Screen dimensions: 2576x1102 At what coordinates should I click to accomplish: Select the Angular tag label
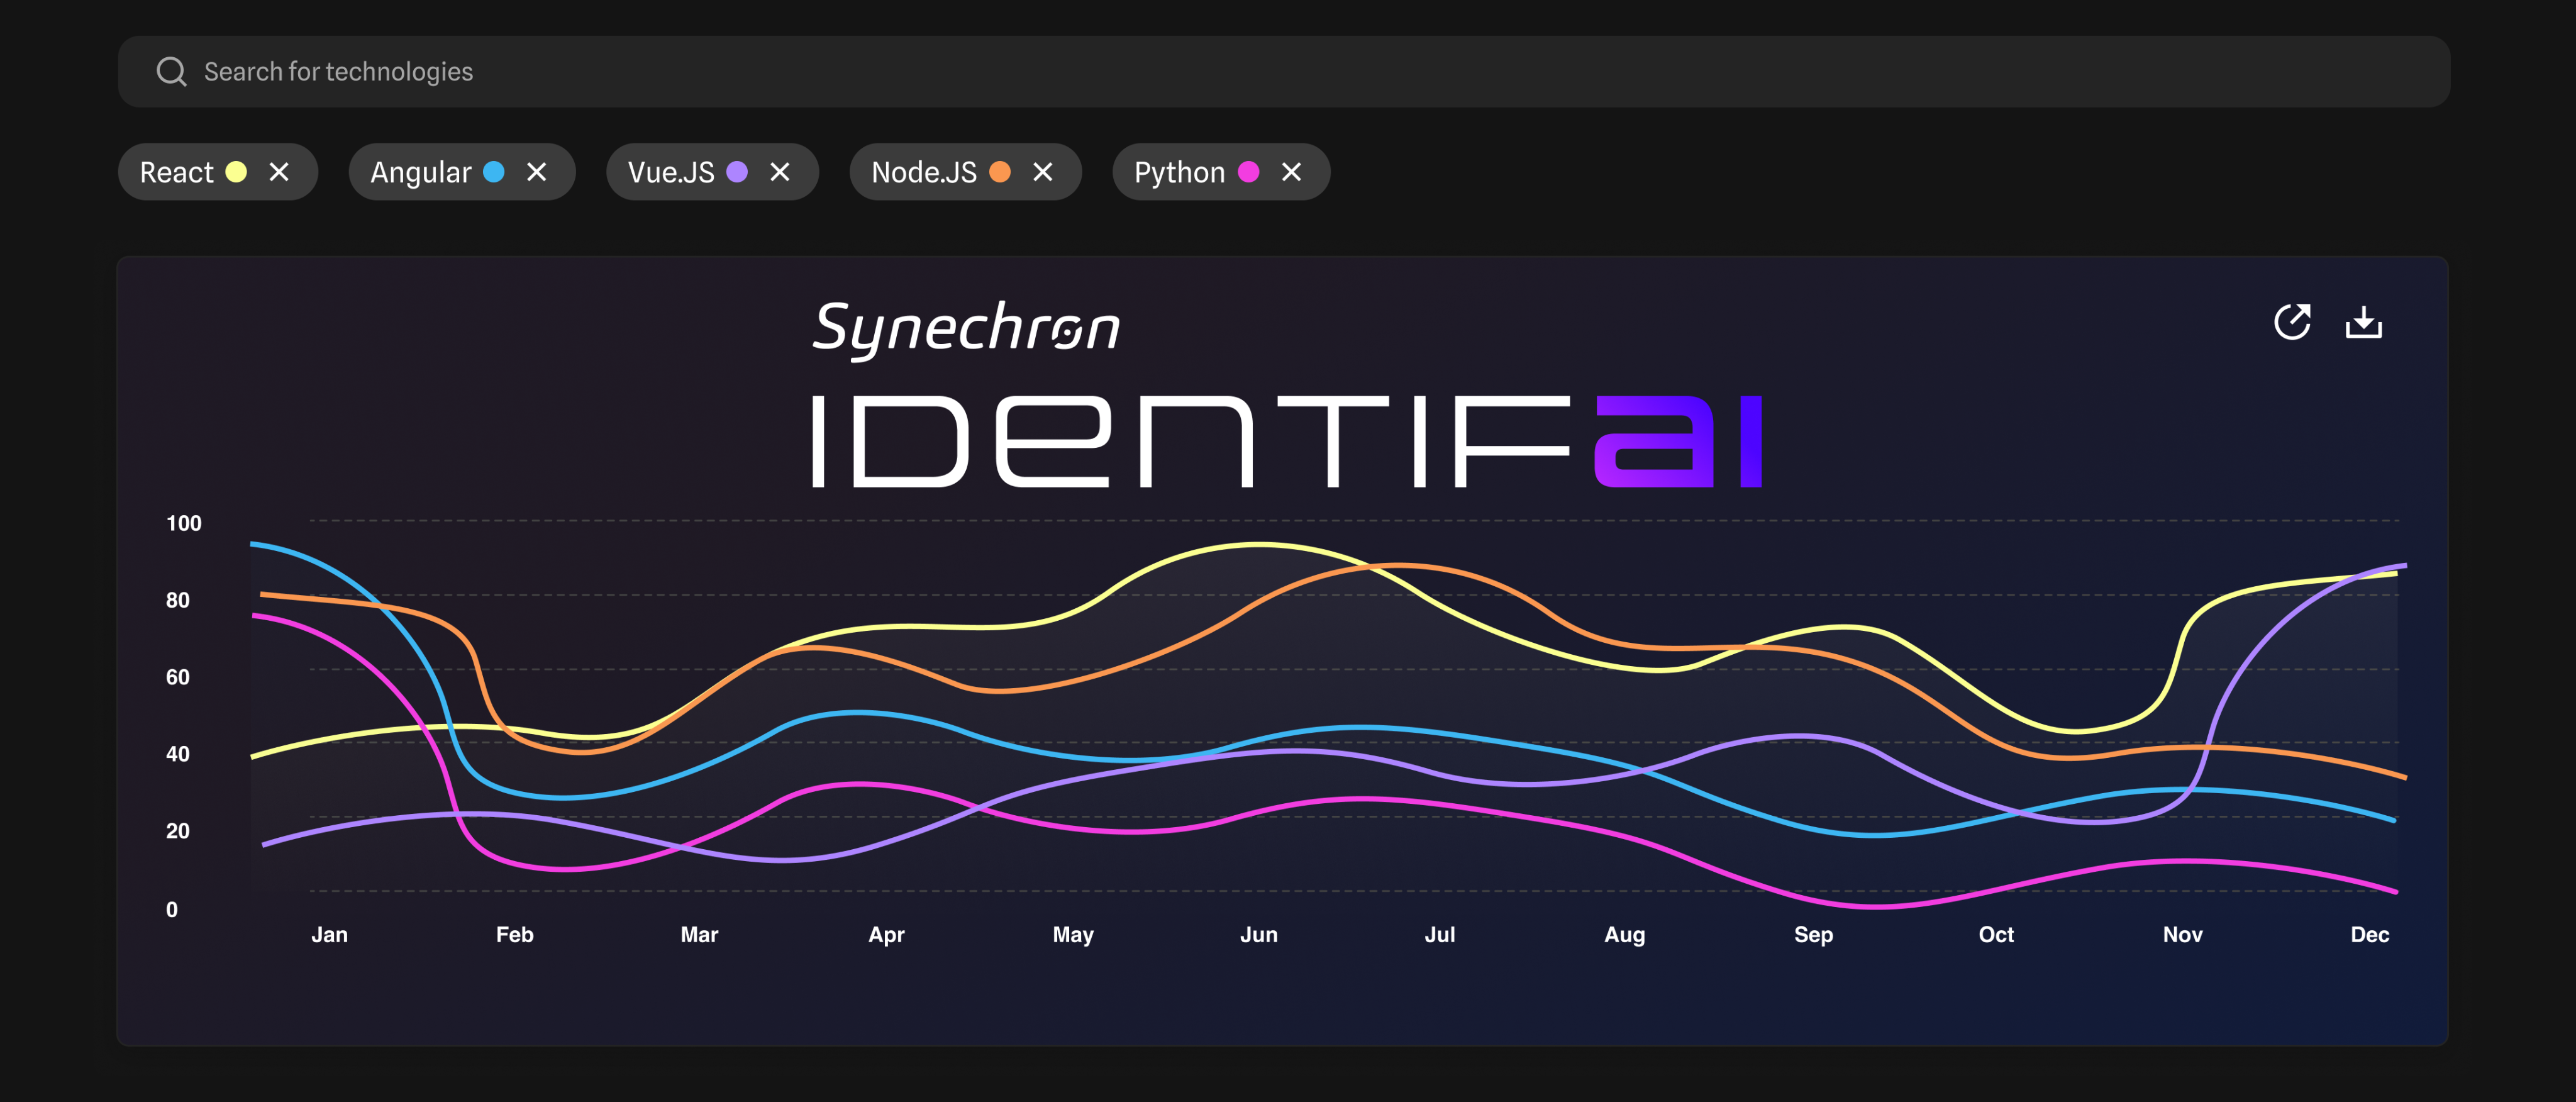coord(421,173)
